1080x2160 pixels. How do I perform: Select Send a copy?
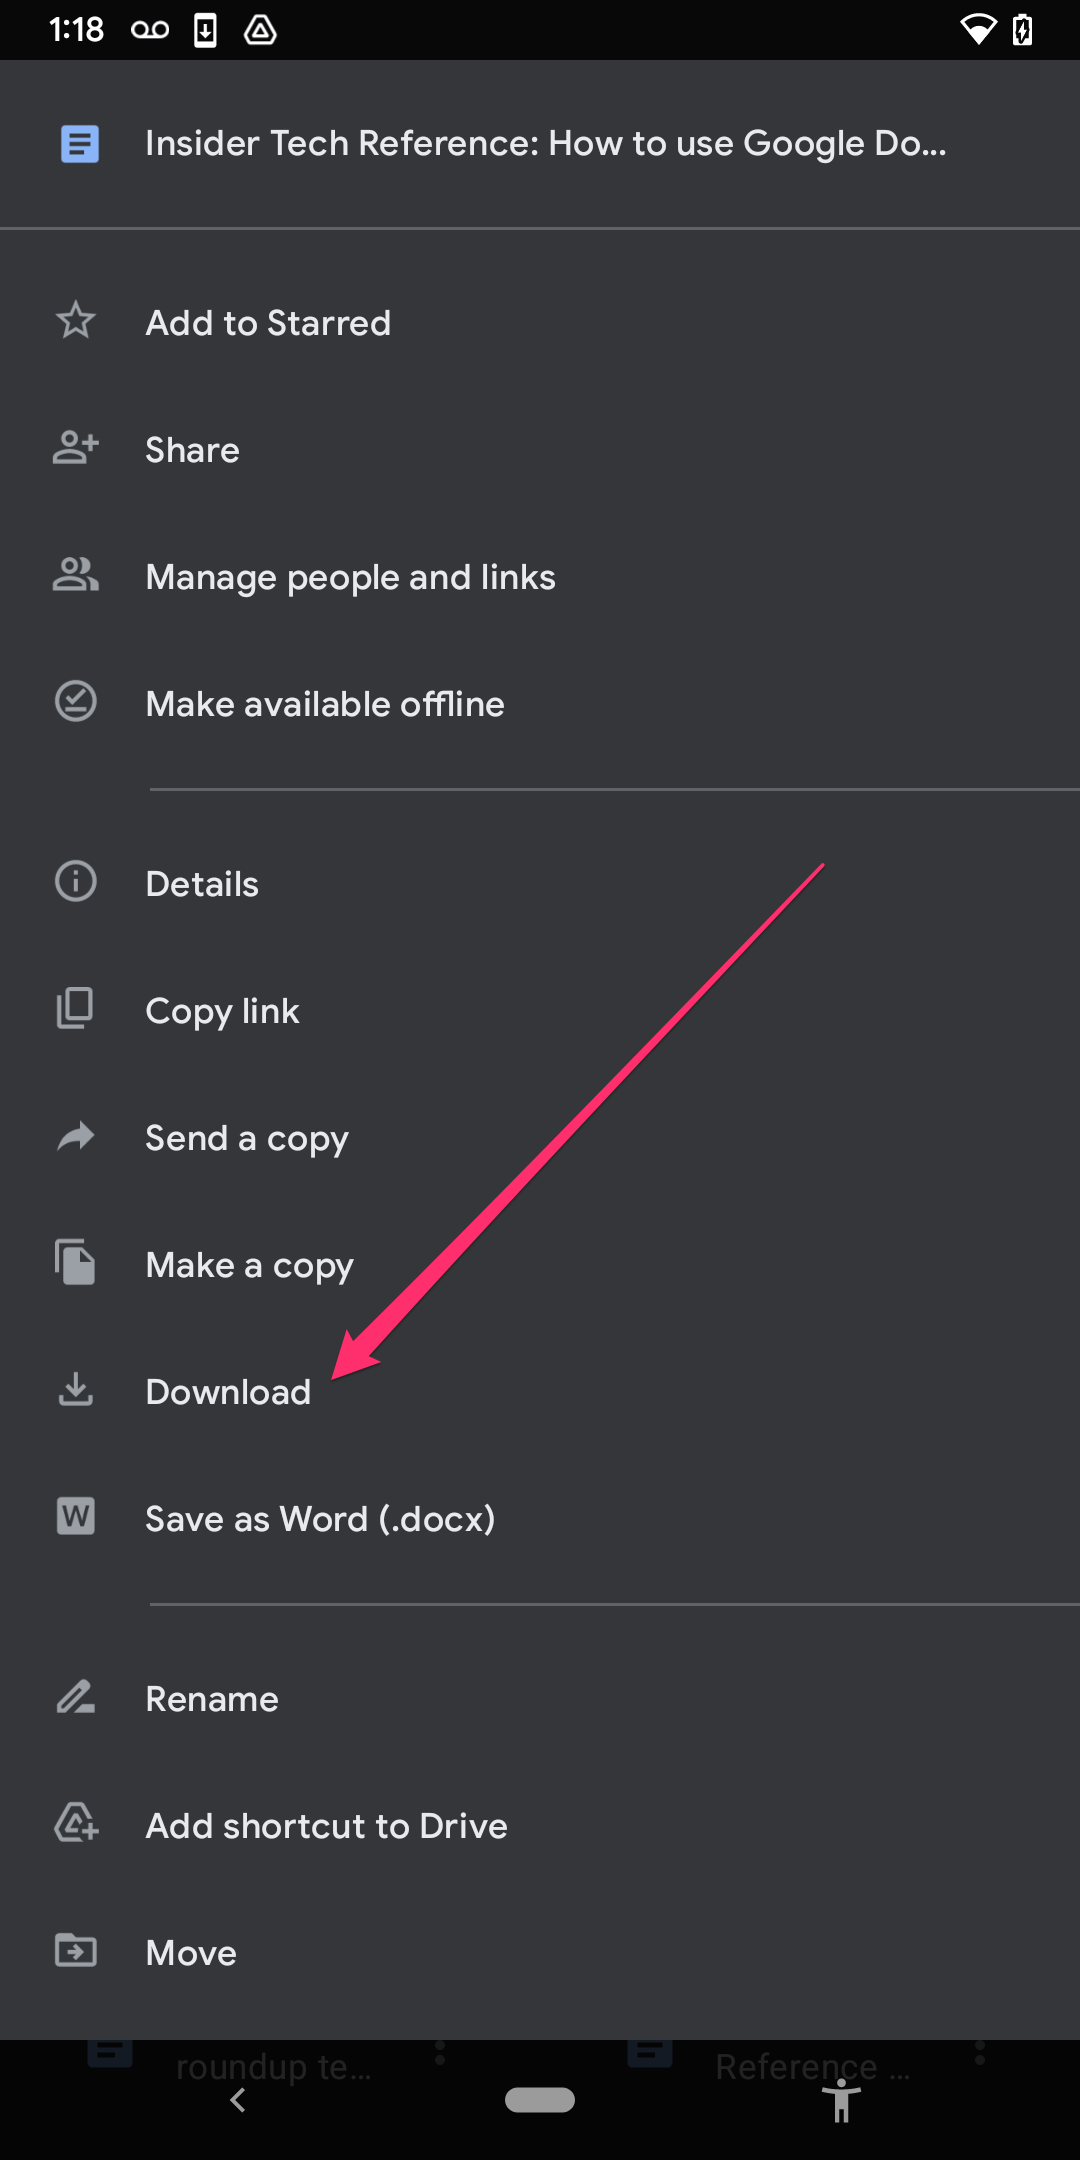(540, 1137)
